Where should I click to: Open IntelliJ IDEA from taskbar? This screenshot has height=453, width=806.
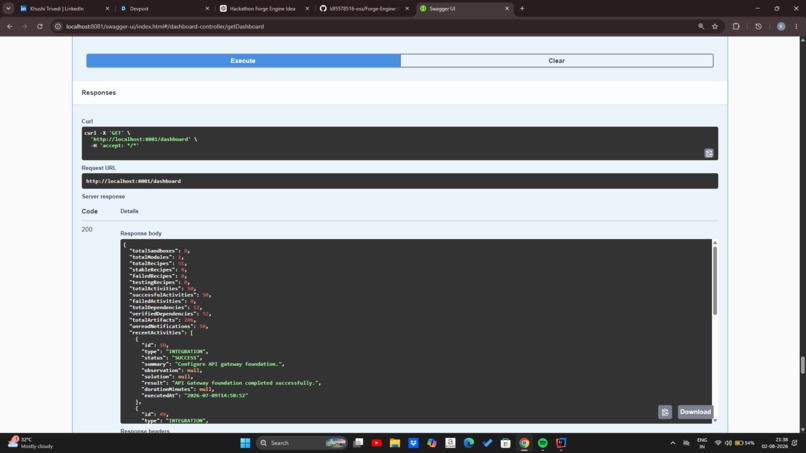[x=561, y=443]
